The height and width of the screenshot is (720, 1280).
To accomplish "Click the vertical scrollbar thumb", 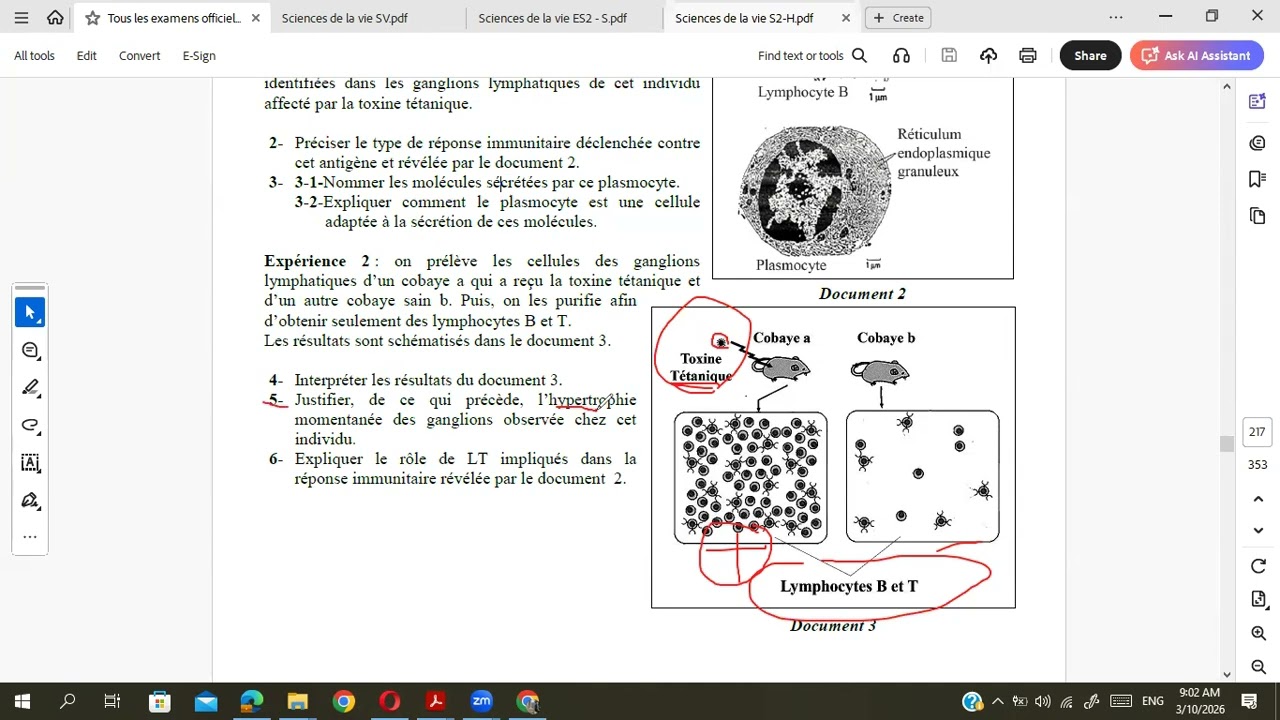I will click(1227, 445).
